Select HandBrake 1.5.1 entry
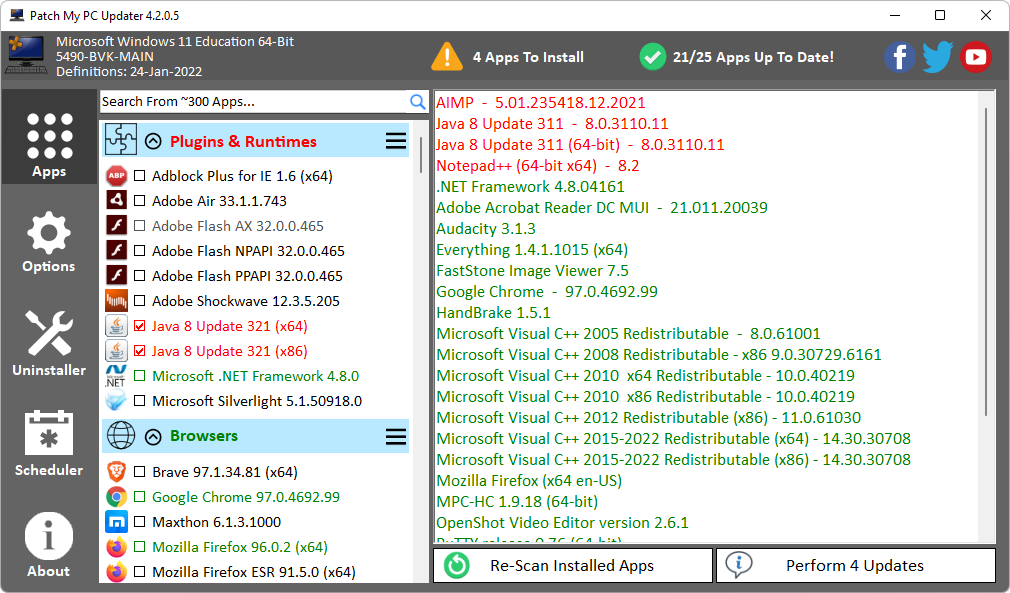 (493, 313)
